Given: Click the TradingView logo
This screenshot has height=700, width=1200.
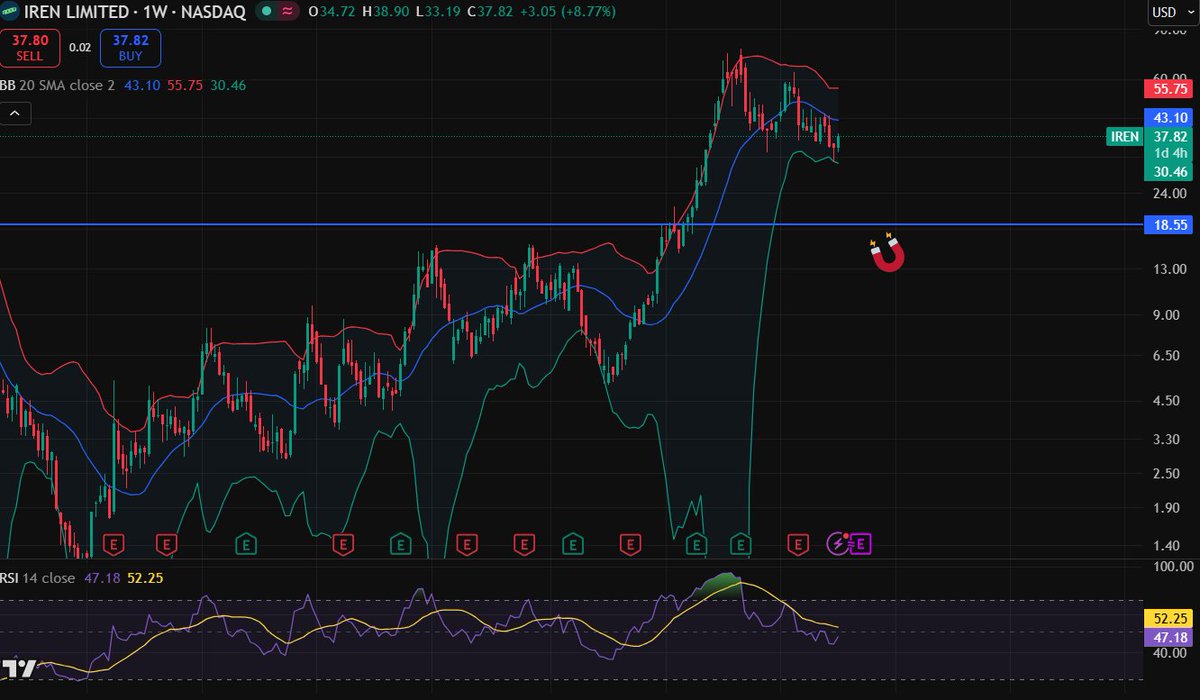Looking at the screenshot, I should click(18, 669).
